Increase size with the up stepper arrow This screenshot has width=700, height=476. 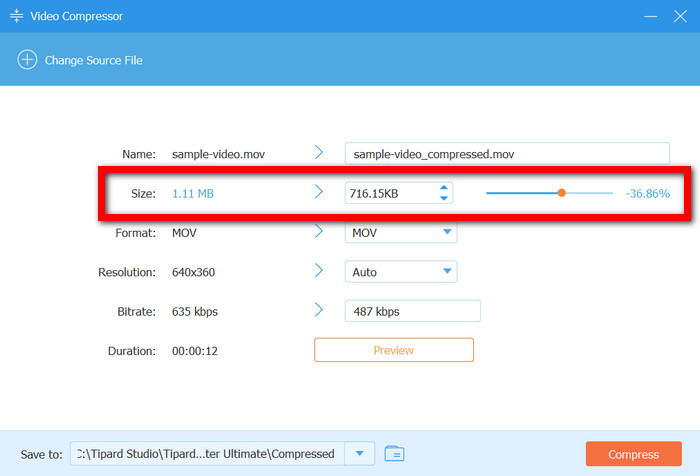(444, 187)
